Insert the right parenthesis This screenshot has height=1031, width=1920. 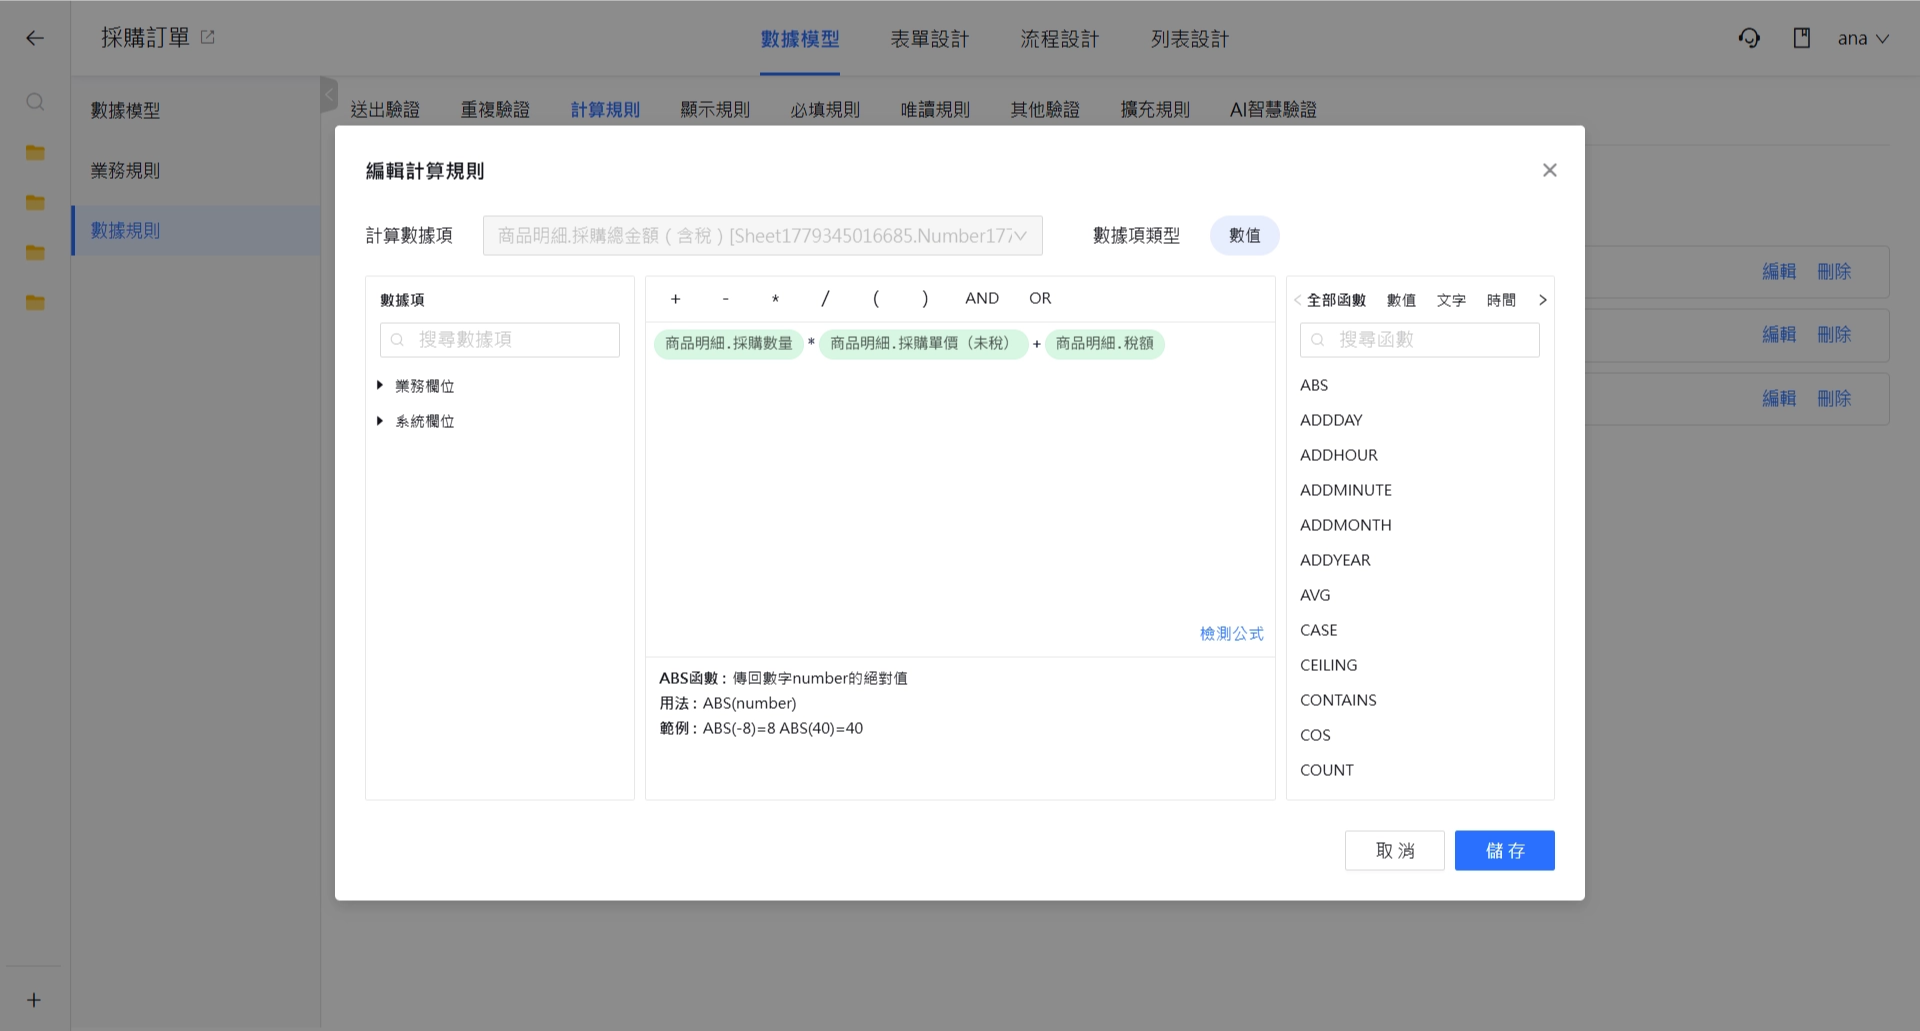point(925,299)
